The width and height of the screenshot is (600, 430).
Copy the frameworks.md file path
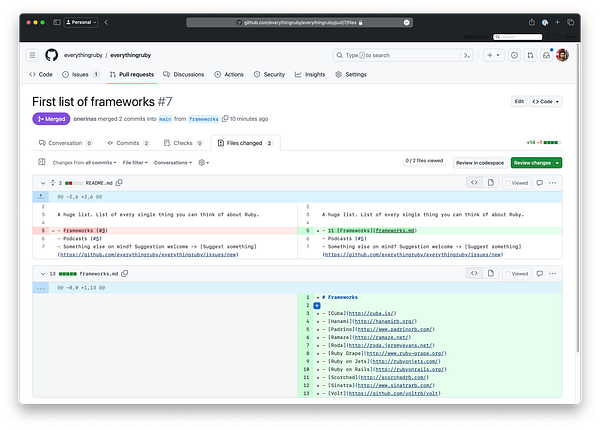(124, 274)
